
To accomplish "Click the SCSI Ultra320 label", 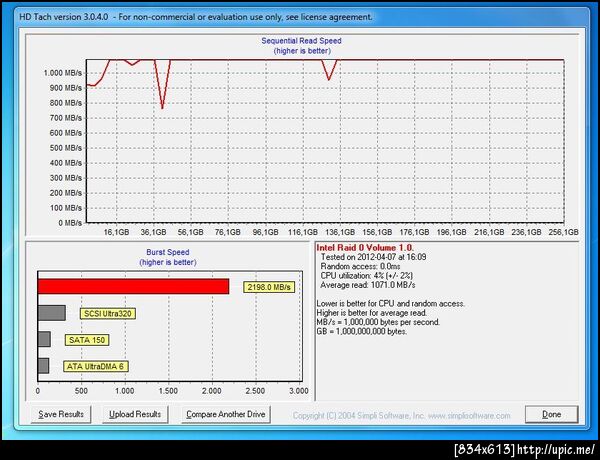I will click(108, 314).
